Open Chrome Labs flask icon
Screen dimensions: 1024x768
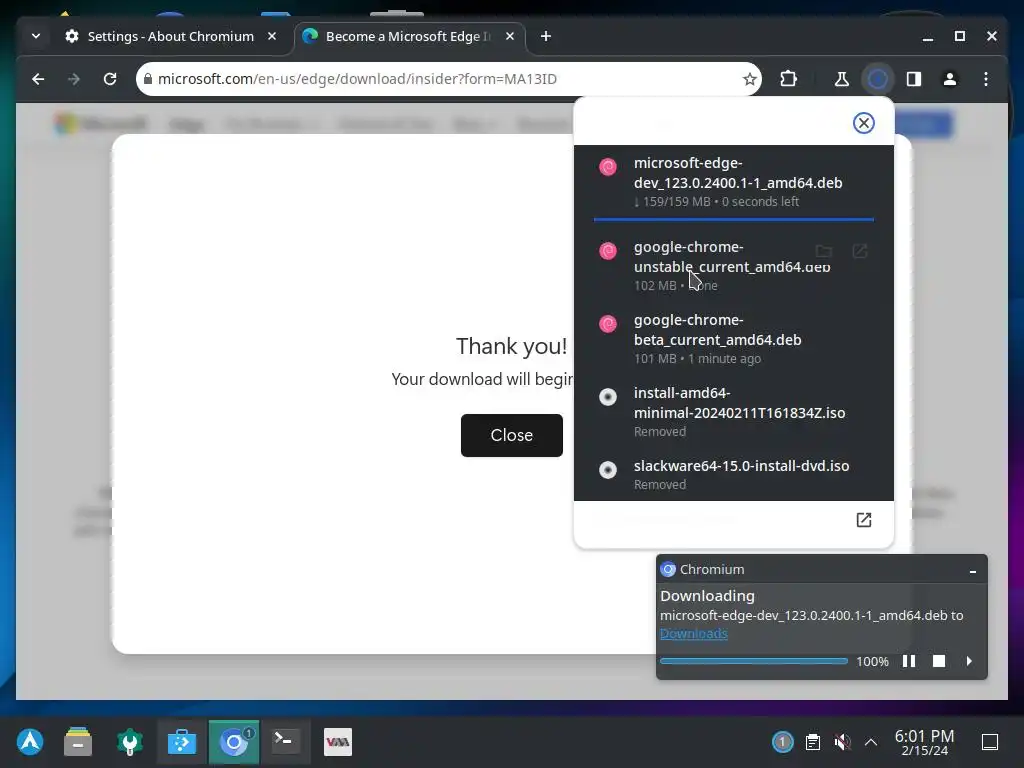click(842, 79)
